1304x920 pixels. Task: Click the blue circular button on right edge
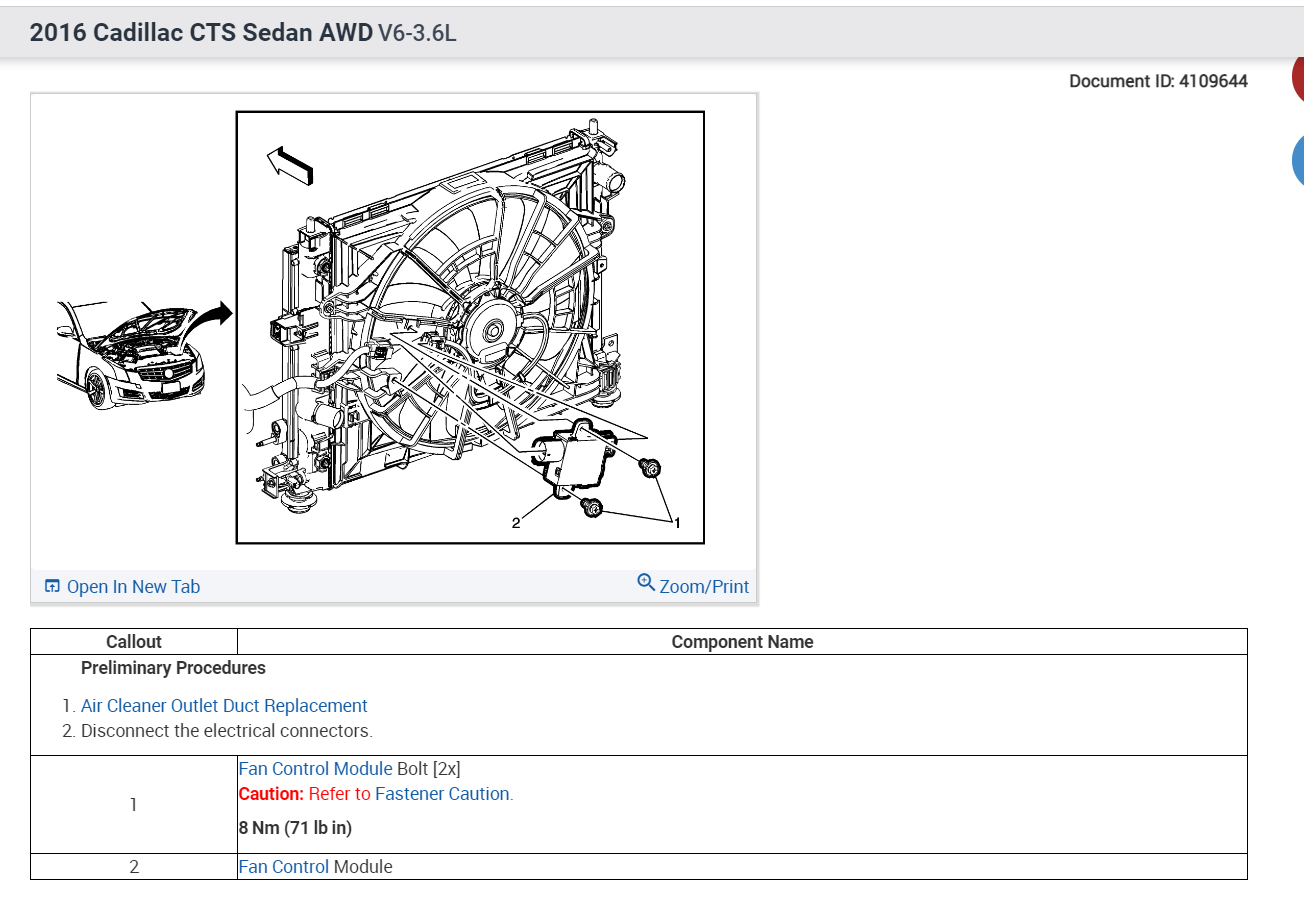(1298, 160)
